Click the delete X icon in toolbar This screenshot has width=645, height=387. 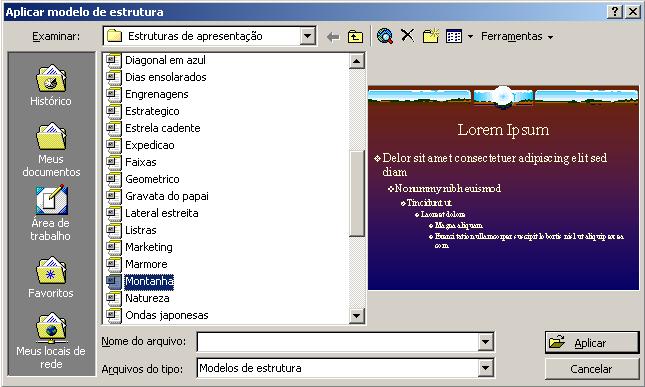(407, 36)
